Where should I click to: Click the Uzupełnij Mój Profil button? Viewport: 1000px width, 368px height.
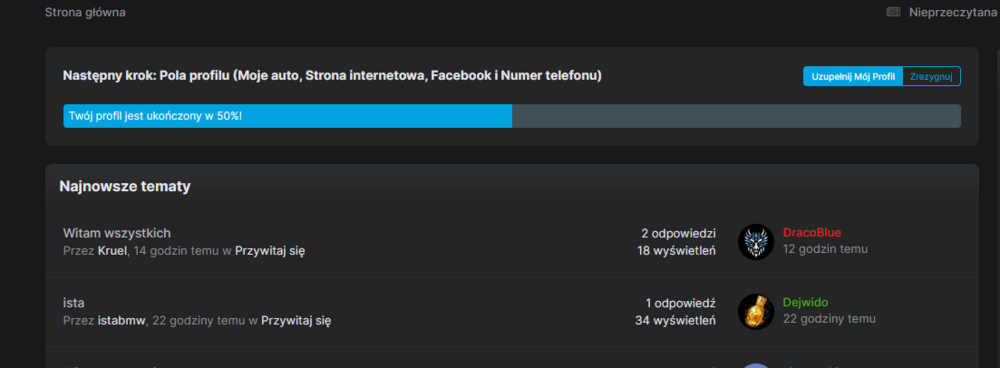click(853, 77)
